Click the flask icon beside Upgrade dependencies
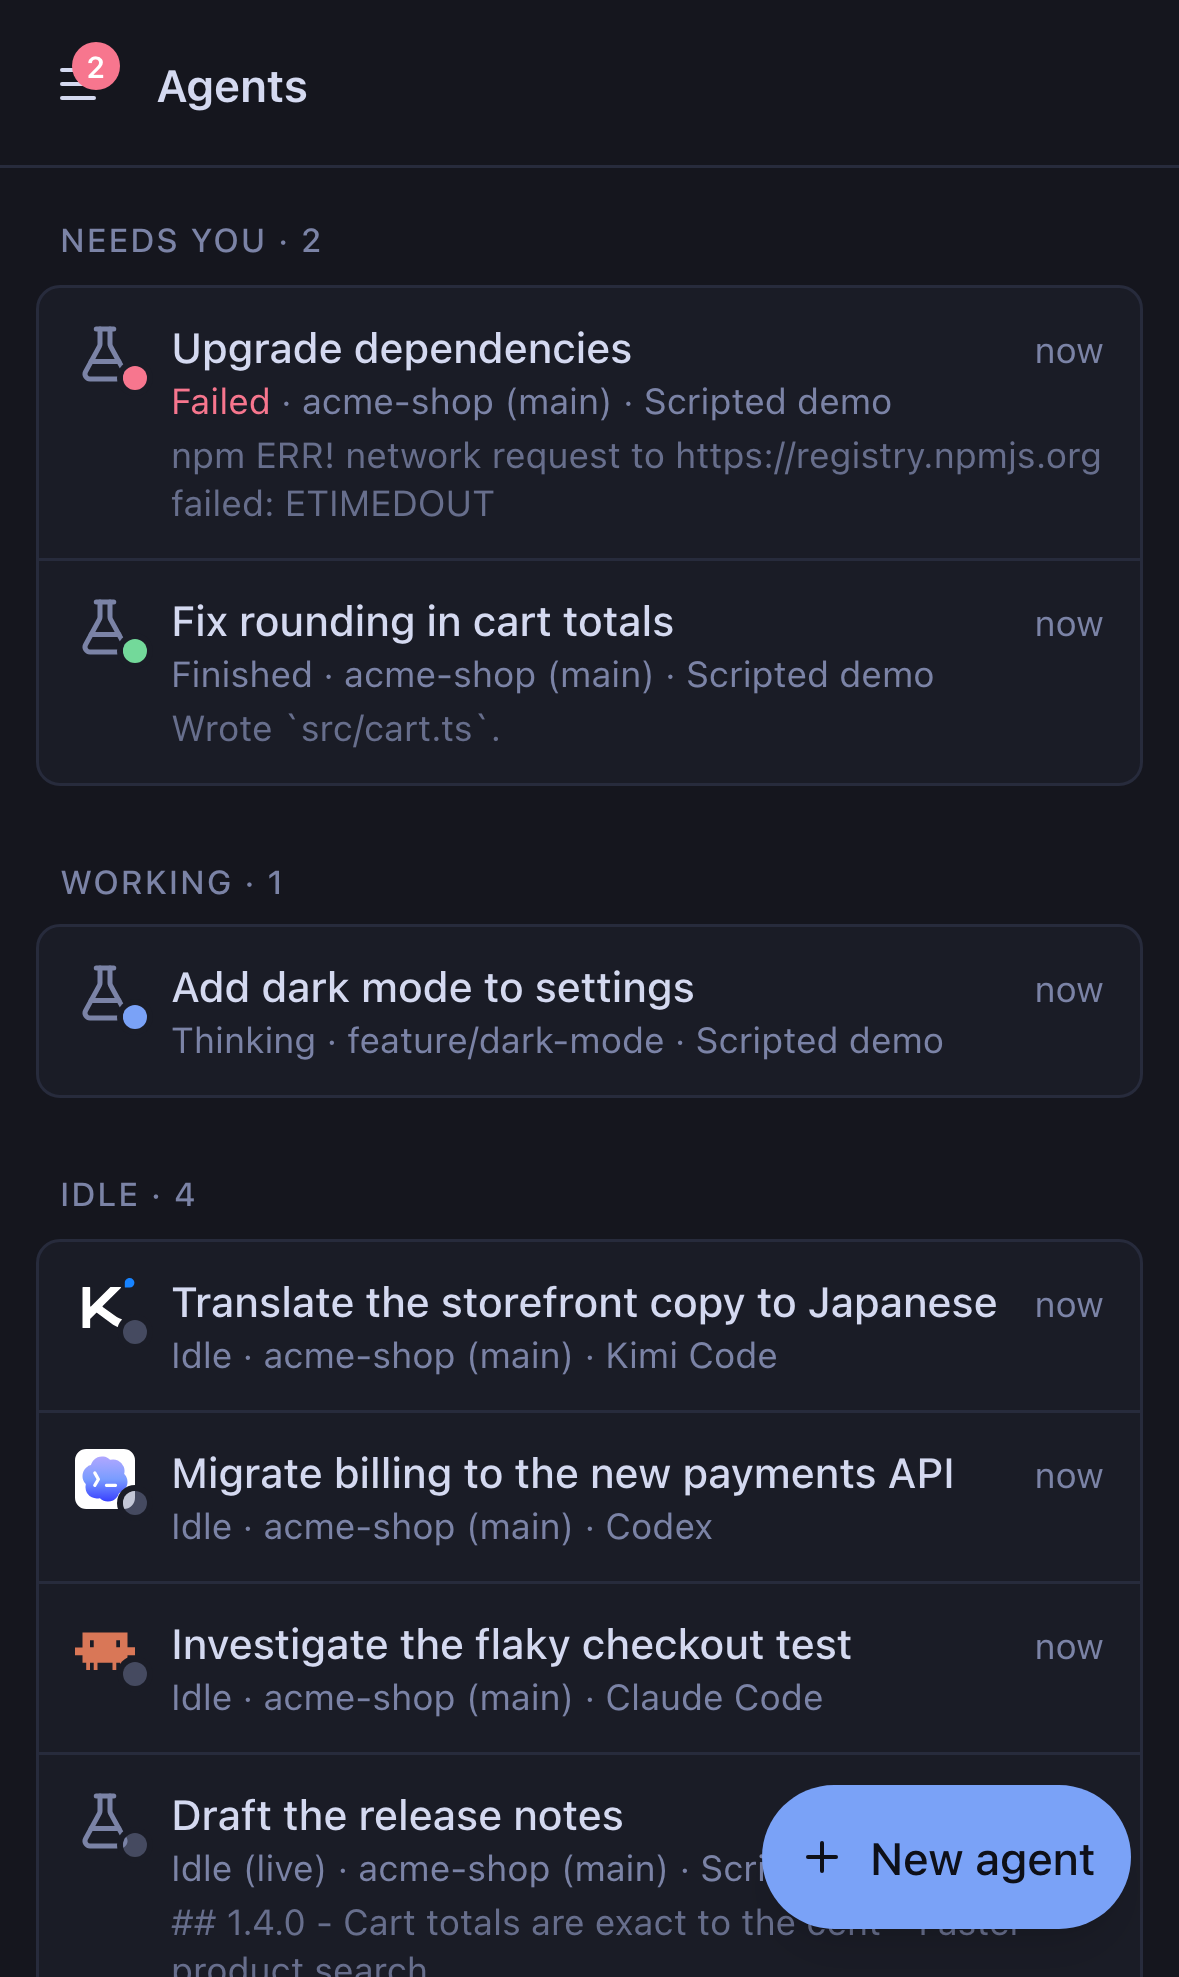The height and width of the screenshot is (1977, 1179). click(104, 354)
